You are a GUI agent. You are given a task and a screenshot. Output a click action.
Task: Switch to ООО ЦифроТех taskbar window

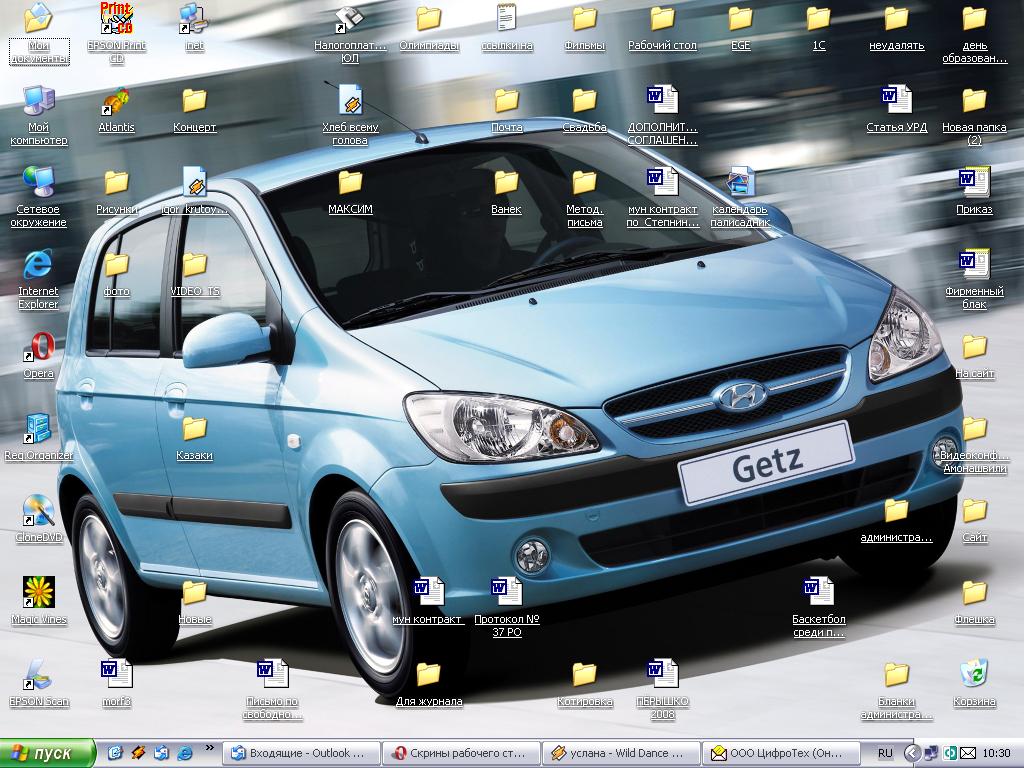(x=781, y=754)
